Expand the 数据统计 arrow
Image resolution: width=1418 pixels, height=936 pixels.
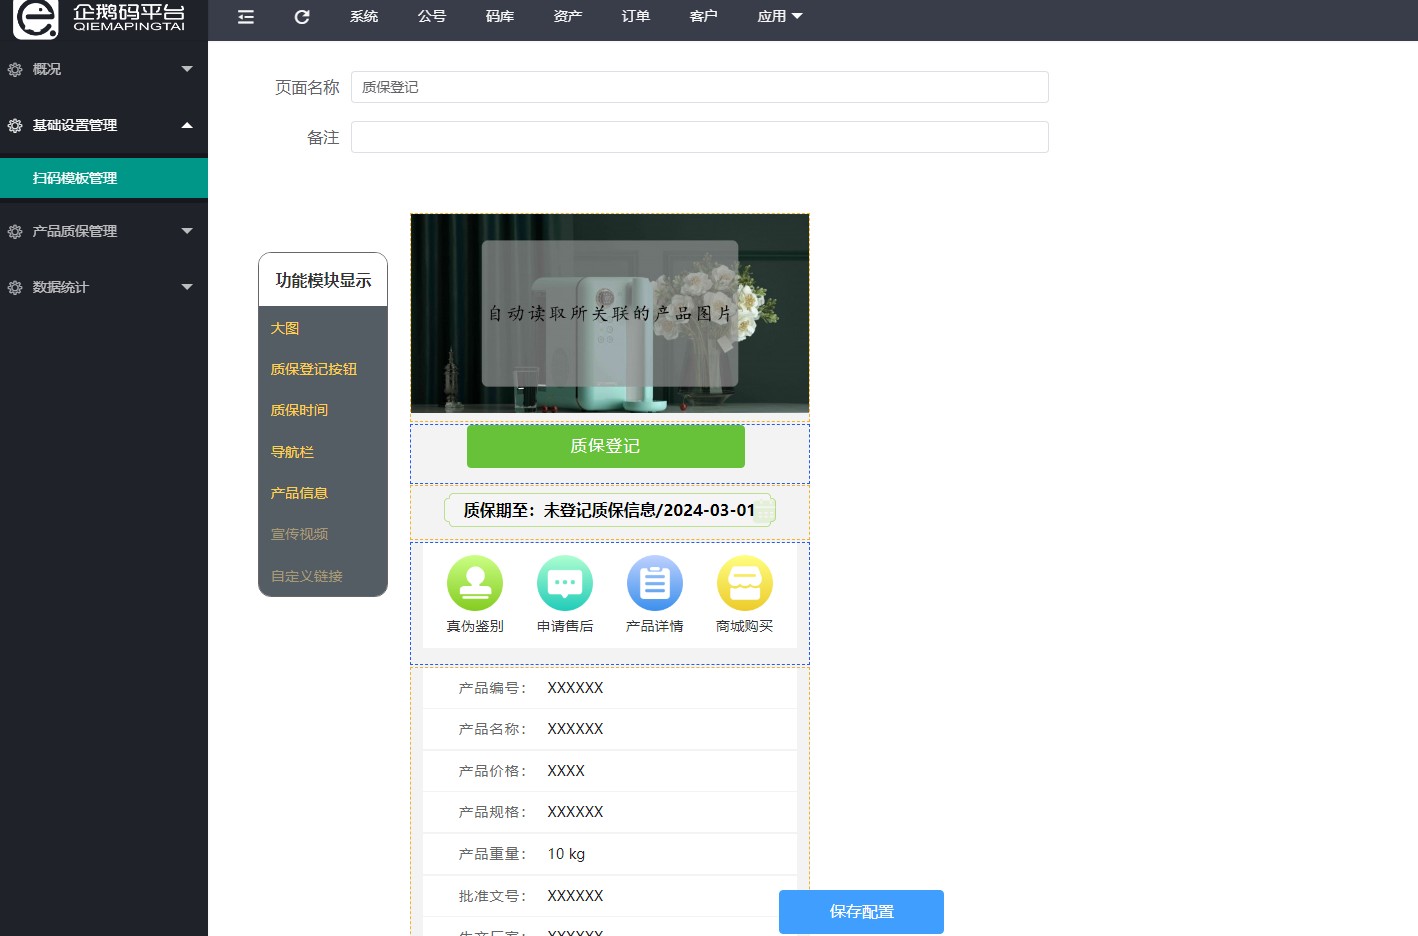[x=187, y=287]
